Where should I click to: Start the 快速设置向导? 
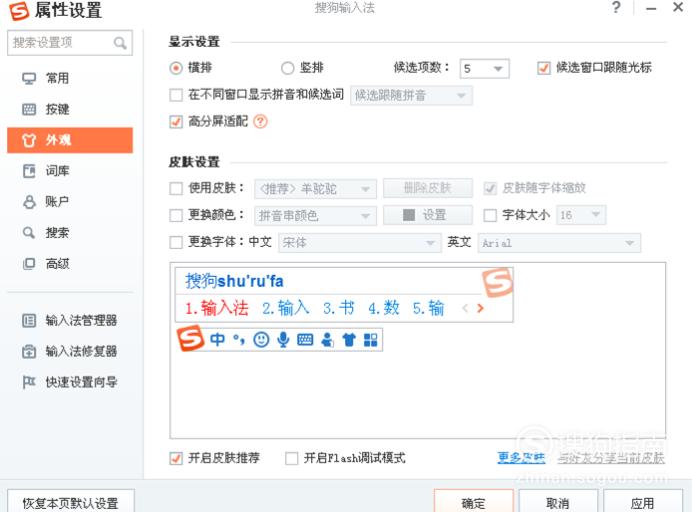pyautogui.click(x=70, y=382)
